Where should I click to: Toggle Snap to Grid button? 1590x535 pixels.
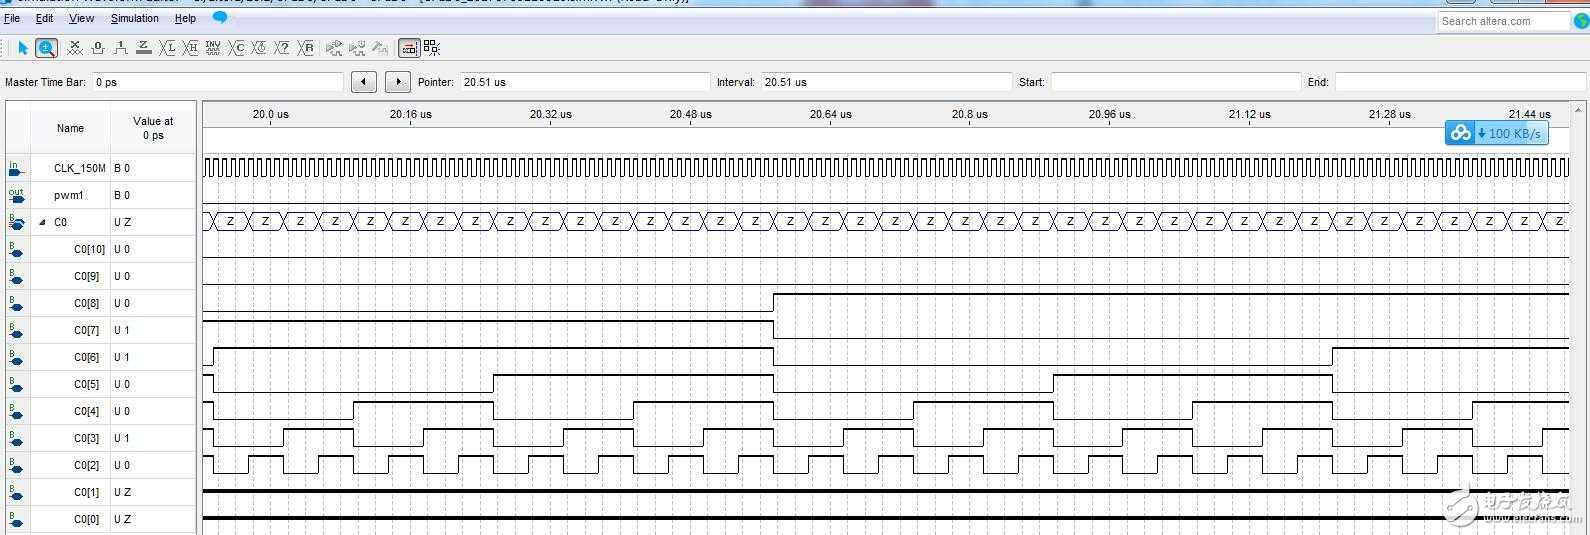[x=409, y=47]
